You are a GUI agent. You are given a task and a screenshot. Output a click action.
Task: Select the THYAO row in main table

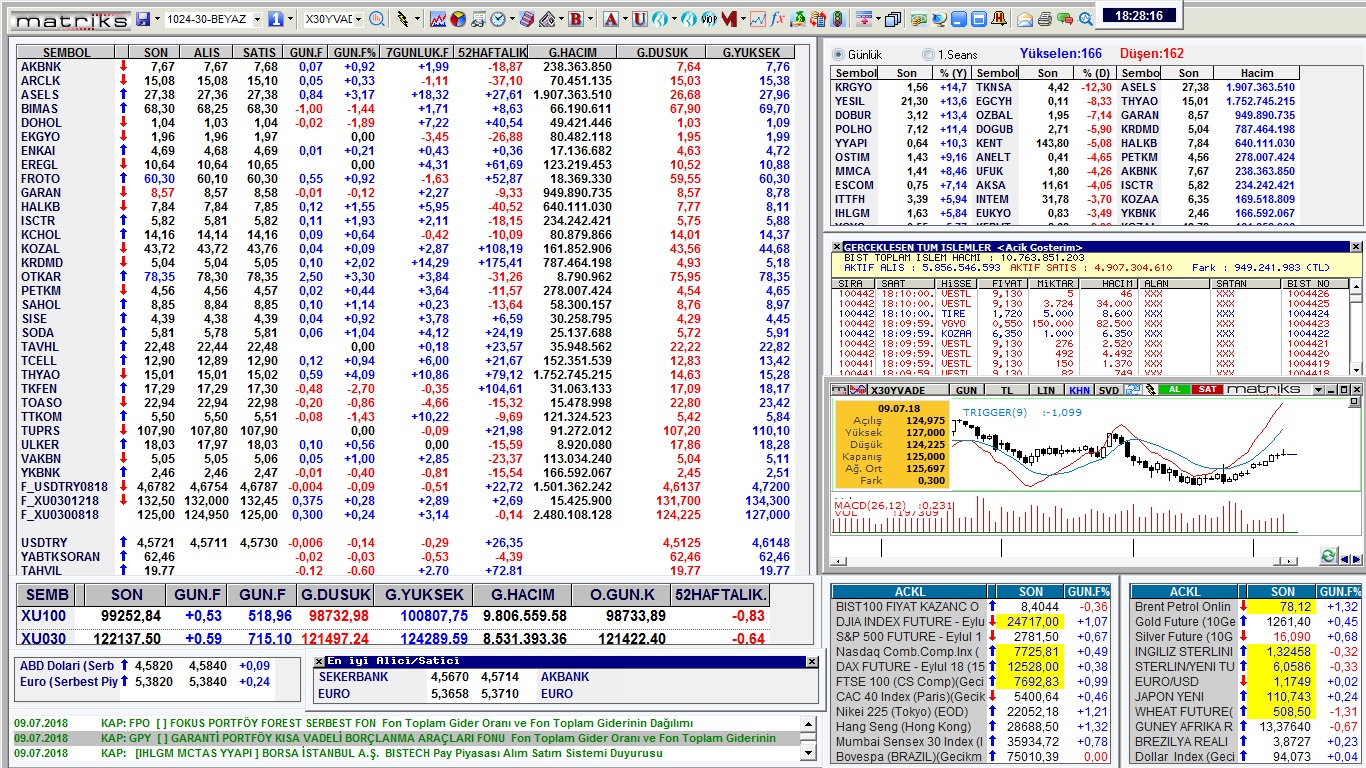405,374
